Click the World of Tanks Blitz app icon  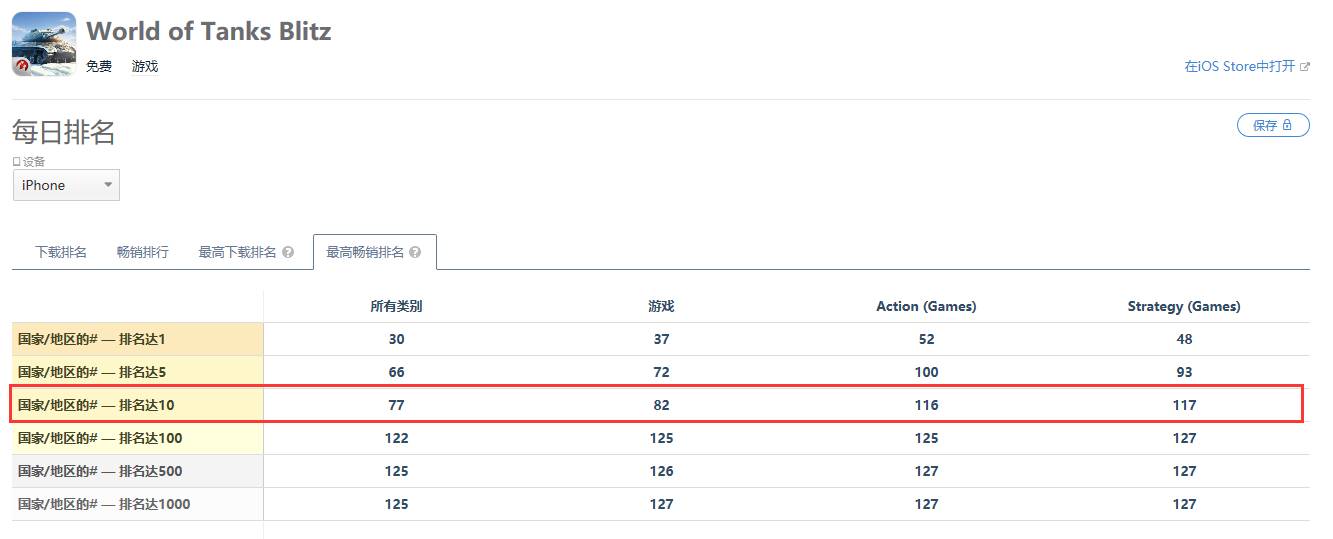pyautogui.click(x=44, y=45)
